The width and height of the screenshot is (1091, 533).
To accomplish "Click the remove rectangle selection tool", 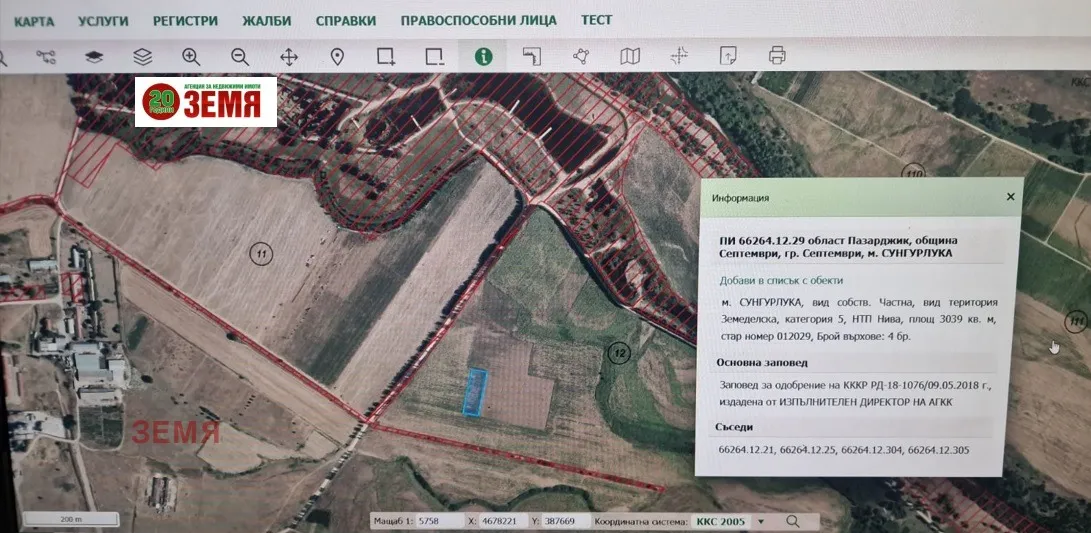I will pyautogui.click(x=434, y=57).
